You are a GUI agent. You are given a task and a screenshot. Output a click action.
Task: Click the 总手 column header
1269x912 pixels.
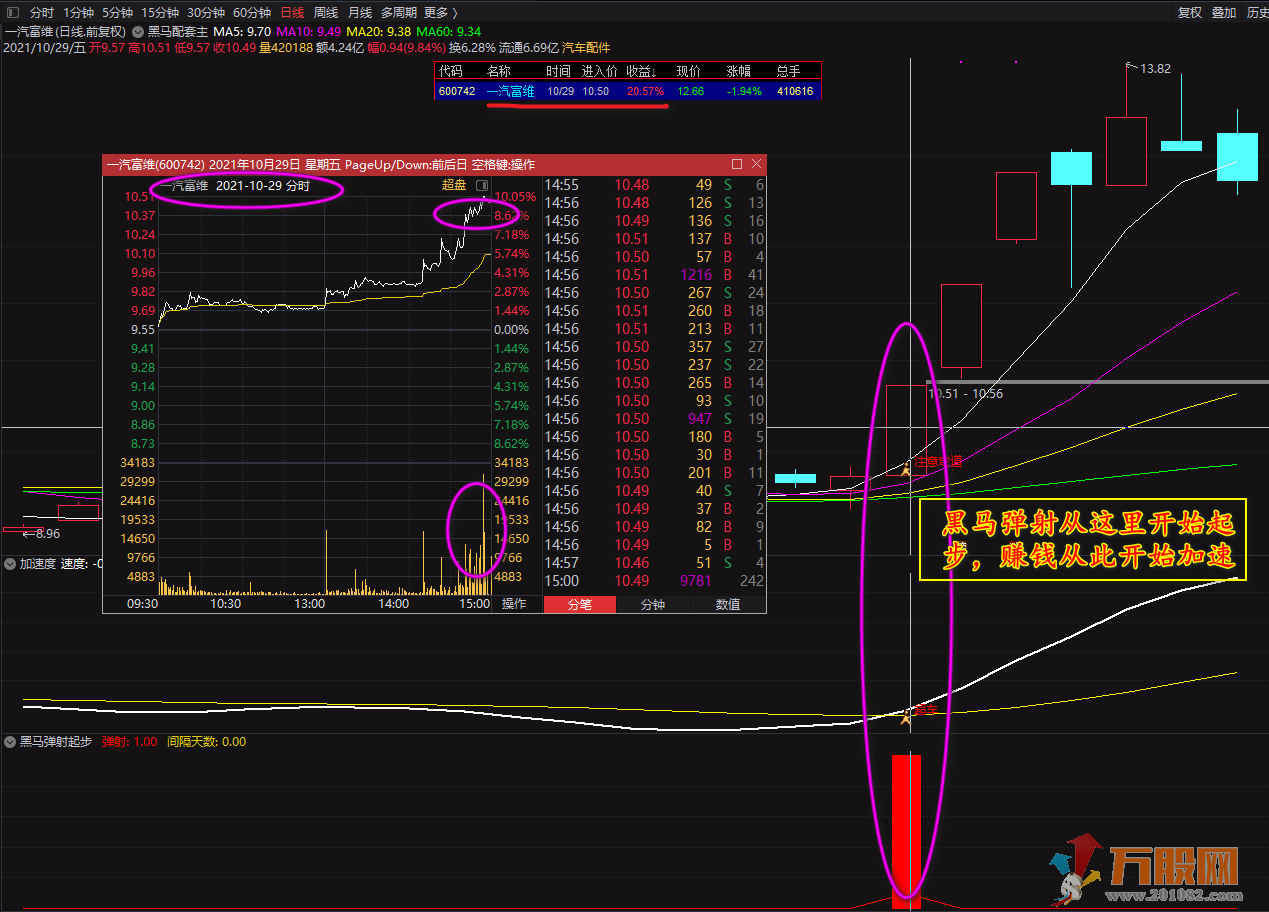pyautogui.click(x=789, y=71)
